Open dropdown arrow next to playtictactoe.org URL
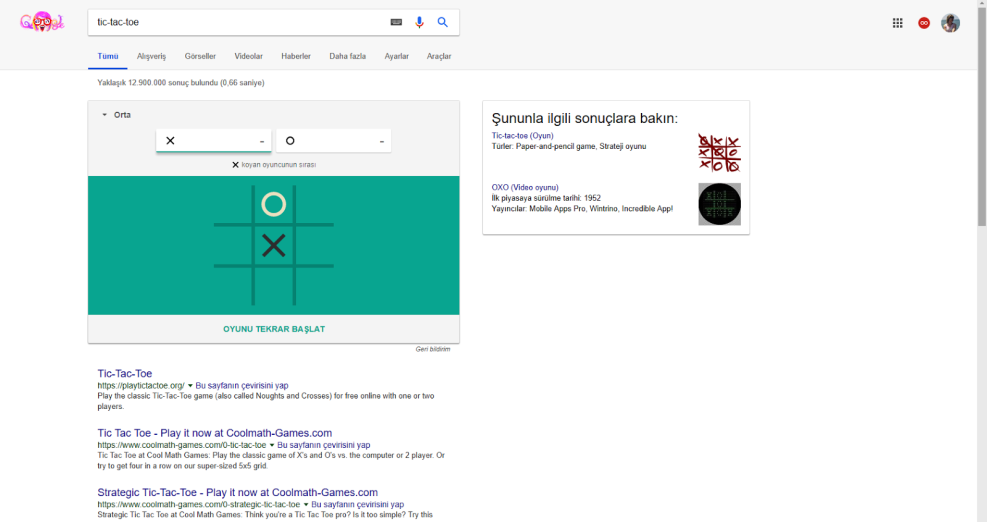987x522 pixels. point(190,385)
